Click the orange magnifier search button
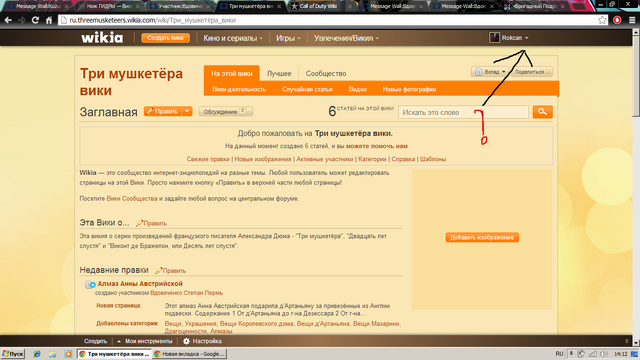This screenshot has height=360, width=640. 542,112
